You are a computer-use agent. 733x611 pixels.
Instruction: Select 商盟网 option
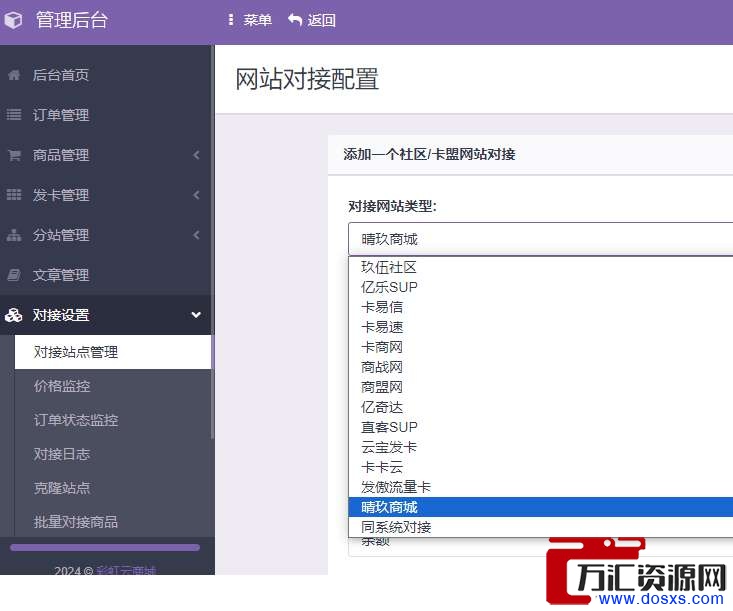pos(540,387)
